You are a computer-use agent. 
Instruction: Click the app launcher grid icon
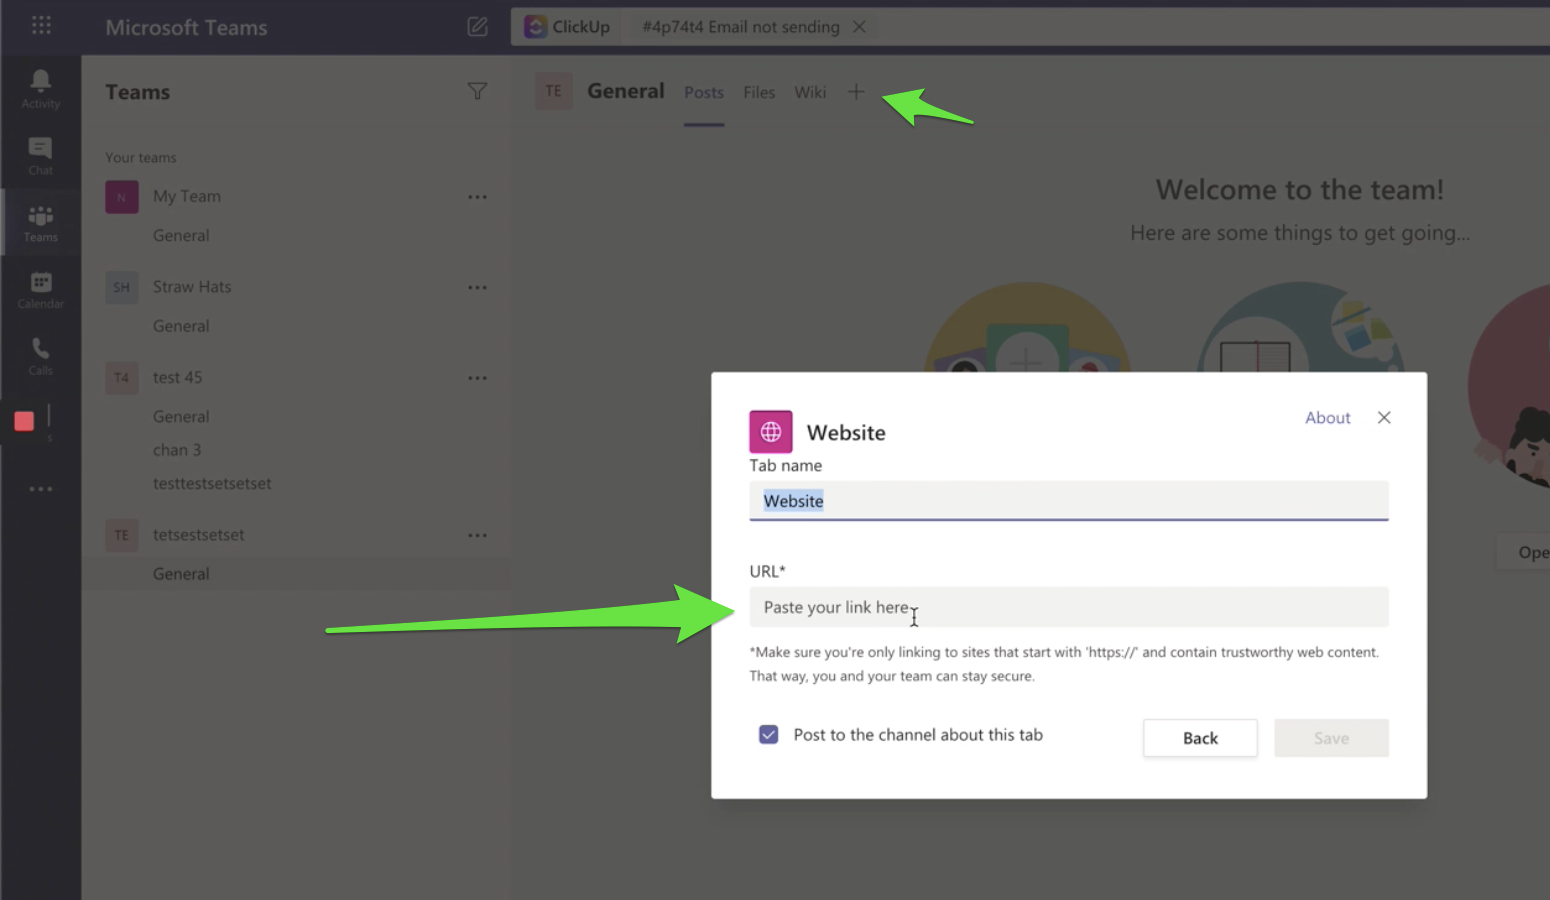(41, 25)
